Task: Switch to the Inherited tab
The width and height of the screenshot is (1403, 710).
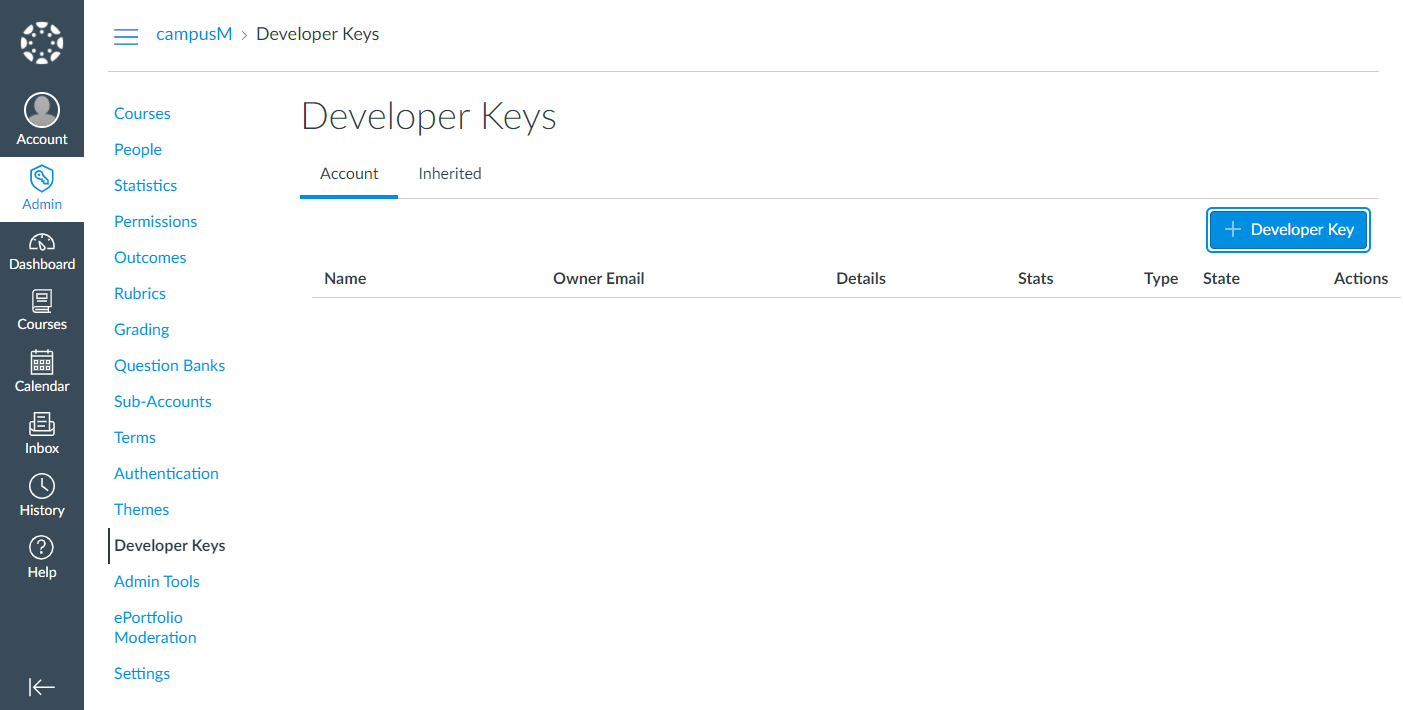Action: 450,174
